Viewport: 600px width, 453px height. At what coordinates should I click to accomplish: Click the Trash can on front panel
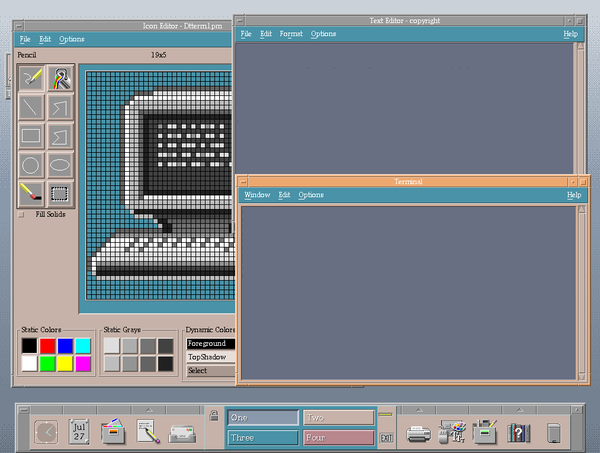point(553,433)
